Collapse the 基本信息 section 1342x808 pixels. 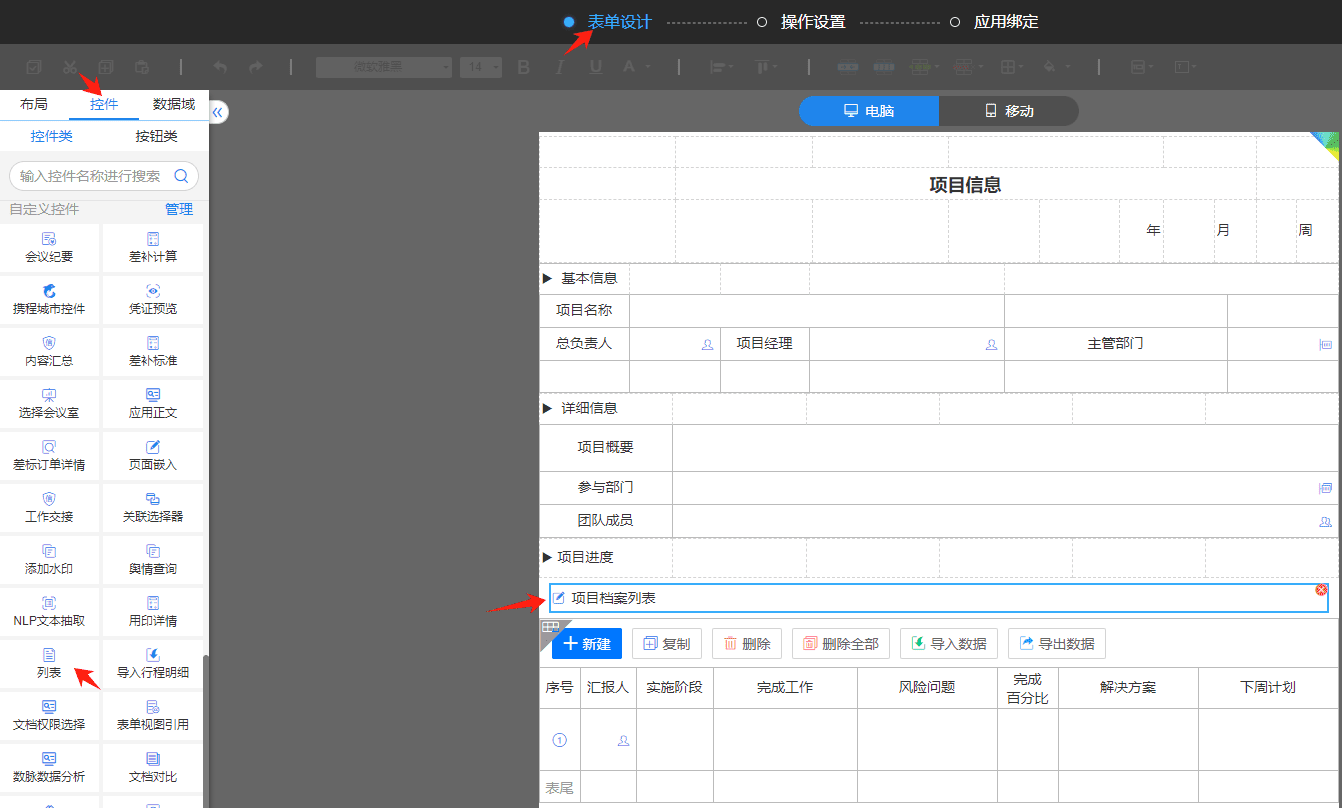coord(547,278)
